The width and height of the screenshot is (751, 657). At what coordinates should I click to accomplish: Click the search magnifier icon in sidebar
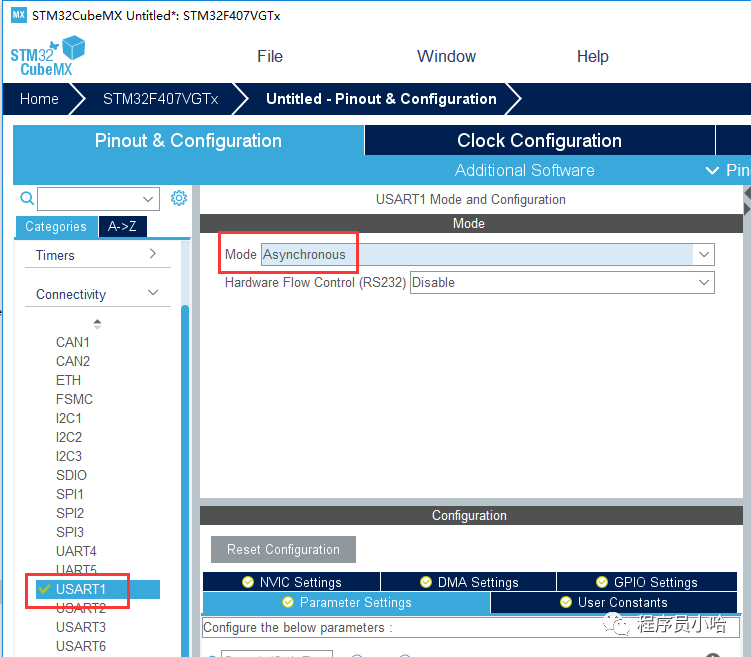pos(27,198)
